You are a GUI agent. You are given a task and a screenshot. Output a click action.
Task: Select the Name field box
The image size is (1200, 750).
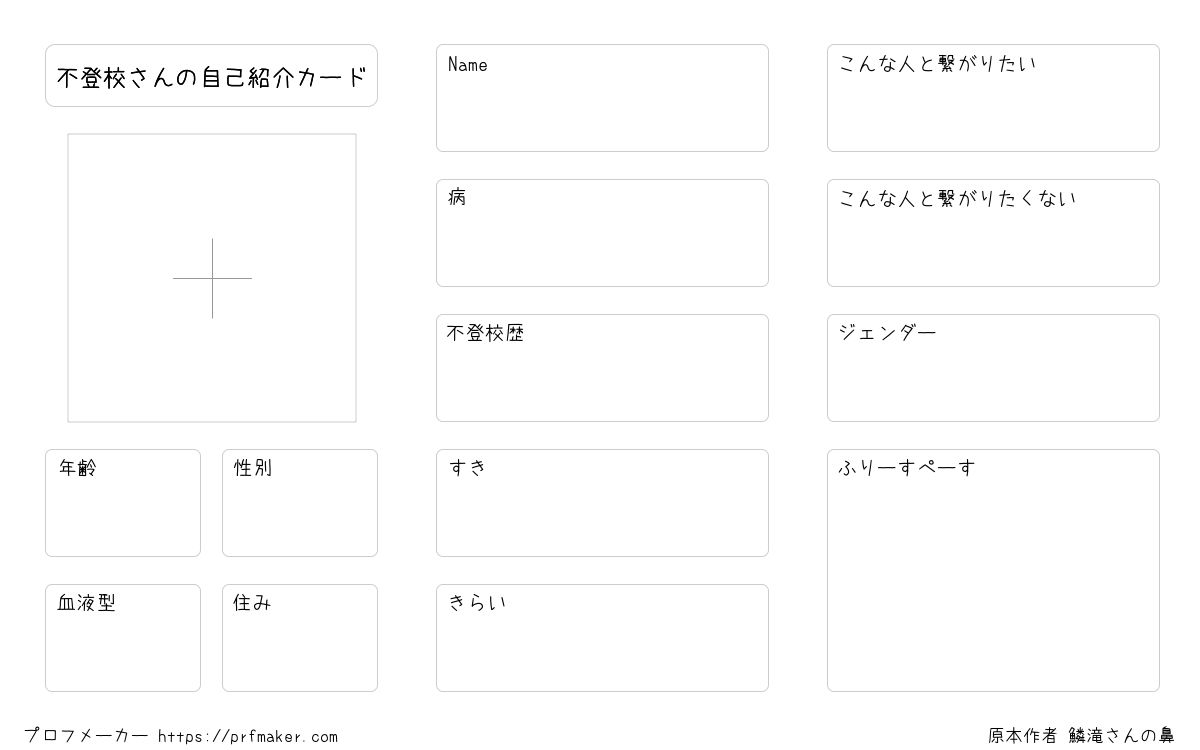pyautogui.click(x=602, y=98)
